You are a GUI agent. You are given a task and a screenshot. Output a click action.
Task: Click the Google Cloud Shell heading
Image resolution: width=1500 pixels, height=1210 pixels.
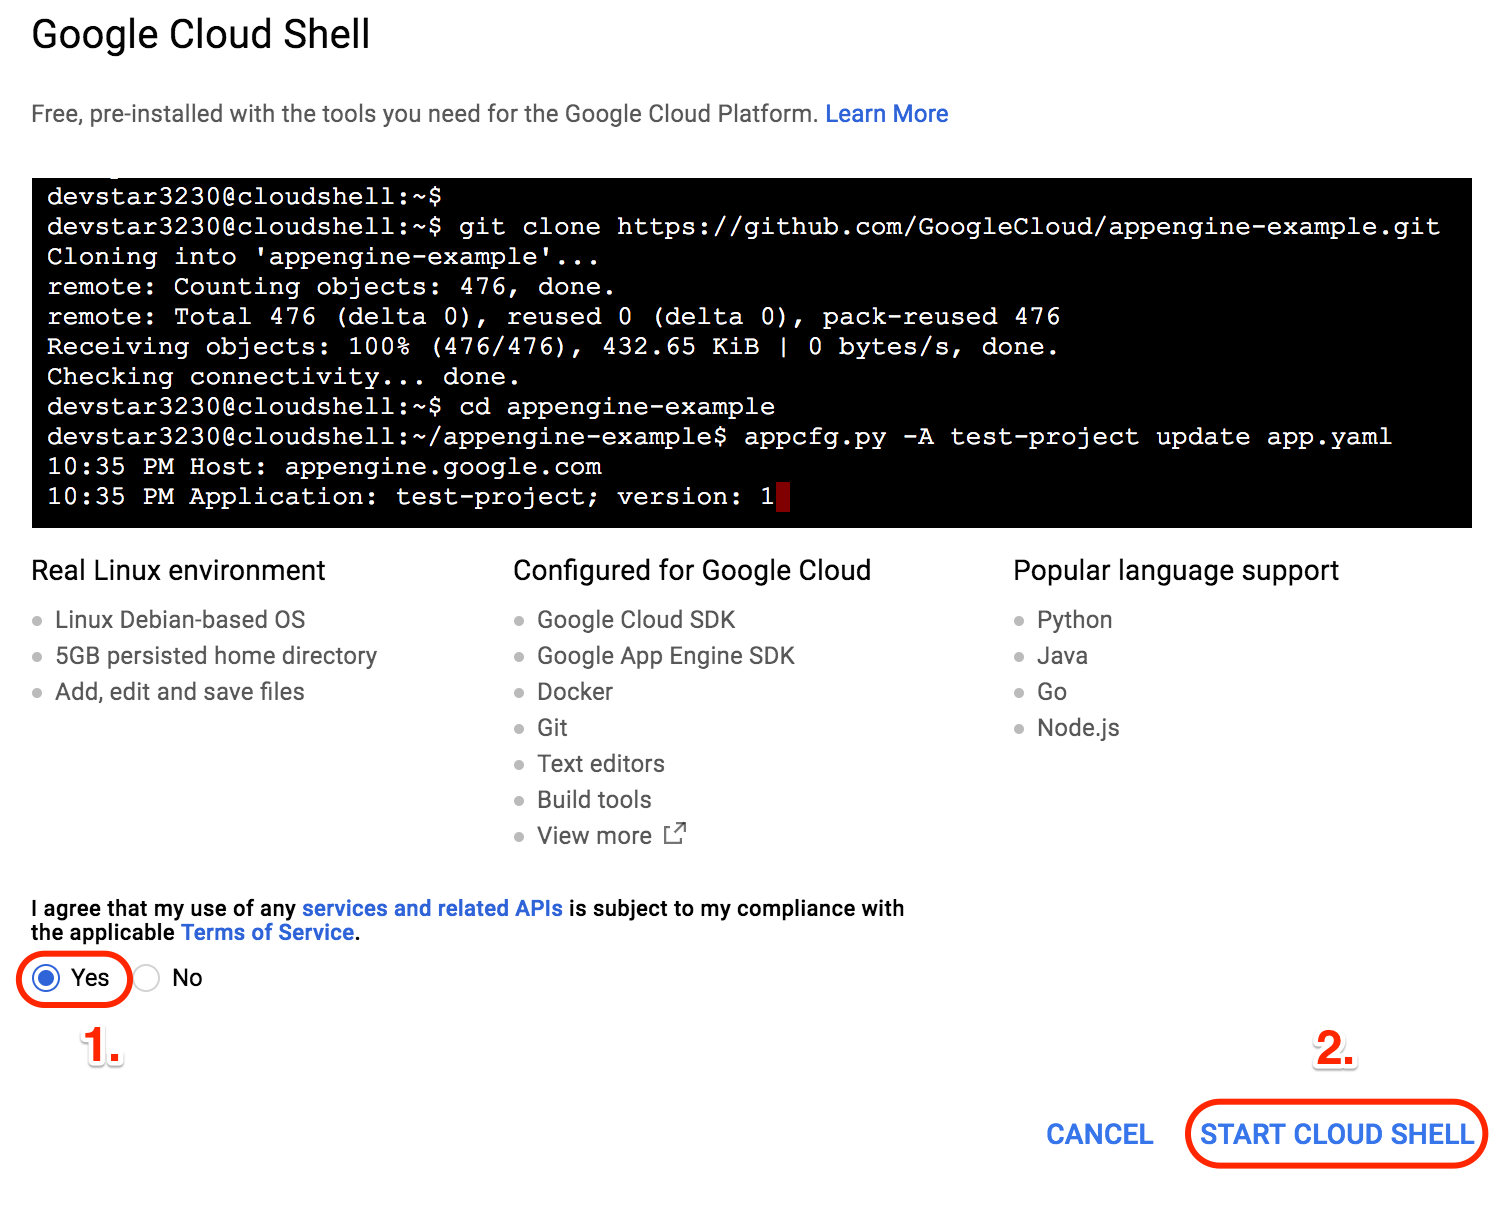(201, 35)
